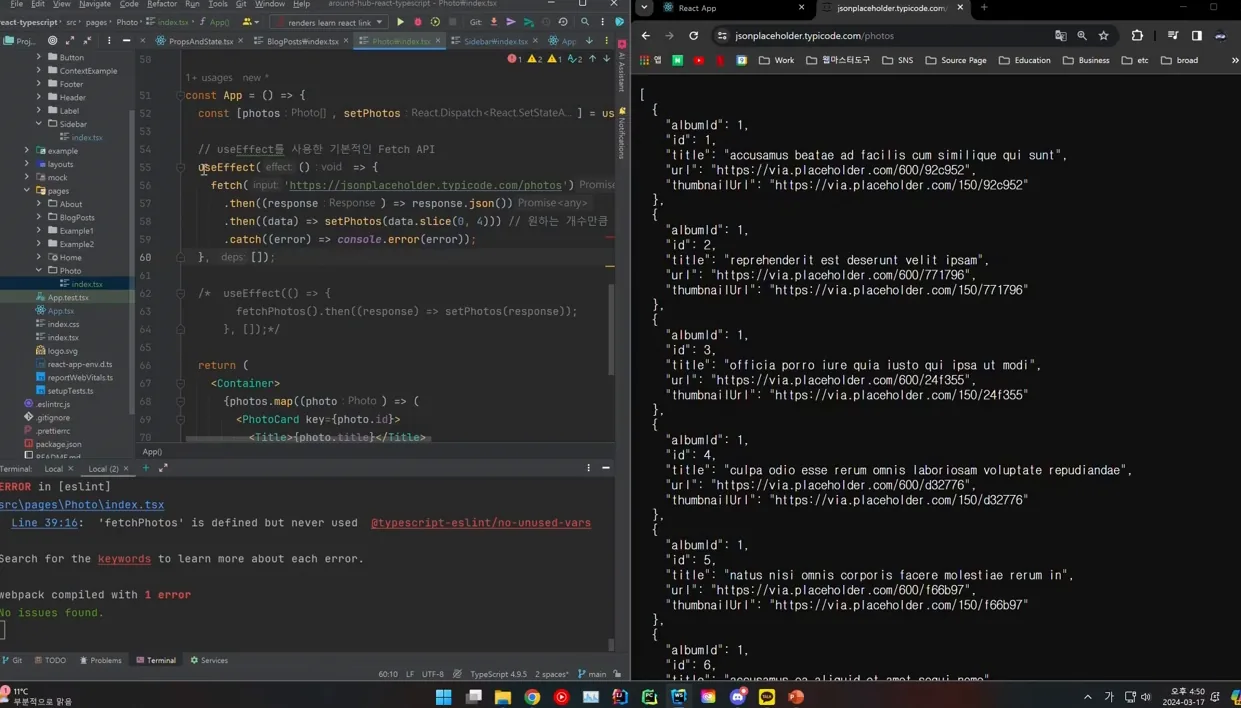This screenshot has width=1241, height=708.
Task: Open the Window menu in IDE
Action: pos(270,4)
